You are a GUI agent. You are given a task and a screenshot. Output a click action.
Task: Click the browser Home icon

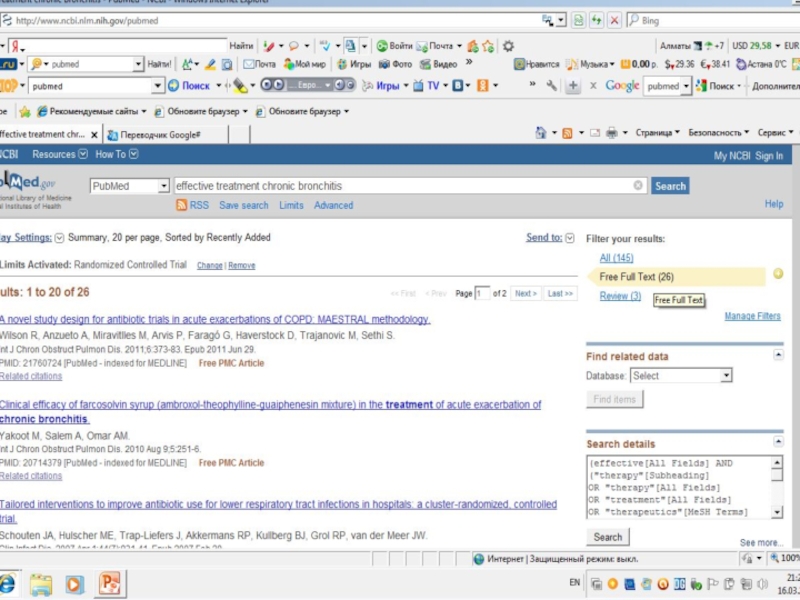click(x=541, y=133)
